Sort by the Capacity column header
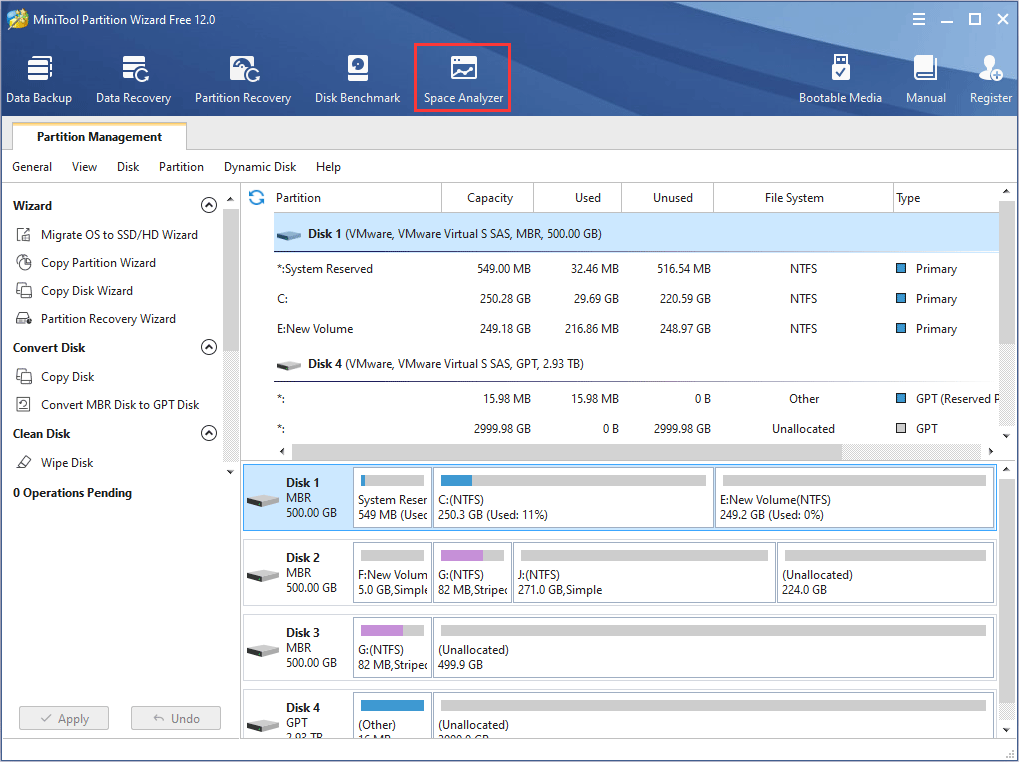1019x762 pixels. tap(487, 197)
